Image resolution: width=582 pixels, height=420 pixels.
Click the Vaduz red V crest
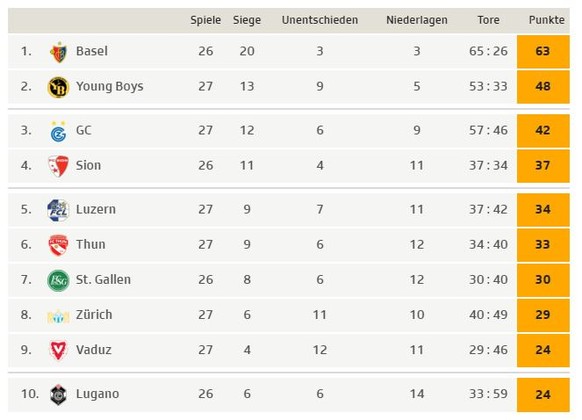coord(58,350)
